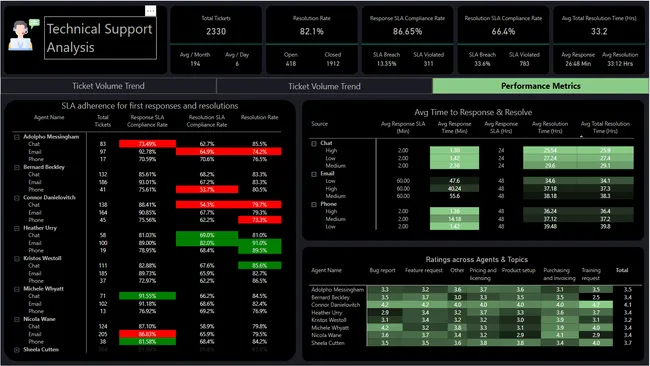650x366 pixels.
Task: Click the green 85.6% Kristos Westoll Chat cell
Action: point(260,266)
